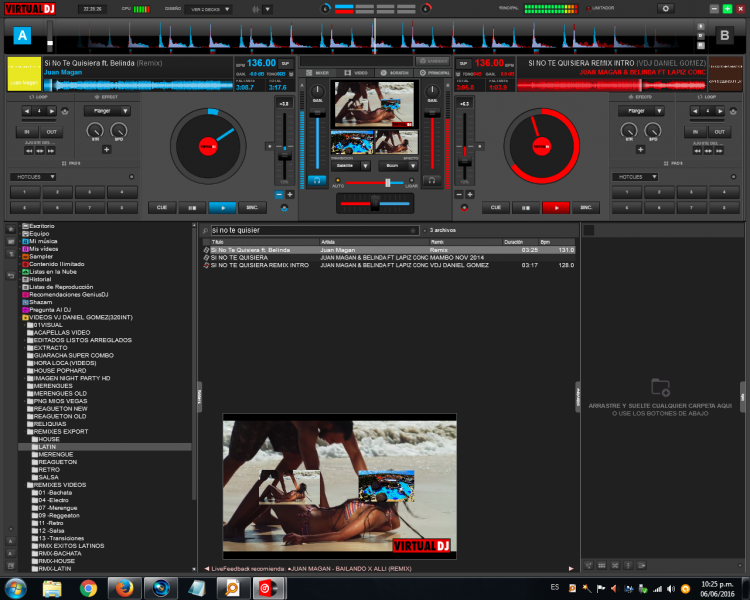Add effect slot plus icon on deck A
This screenshot has height=600, width=750.
(x=107, y=149)
